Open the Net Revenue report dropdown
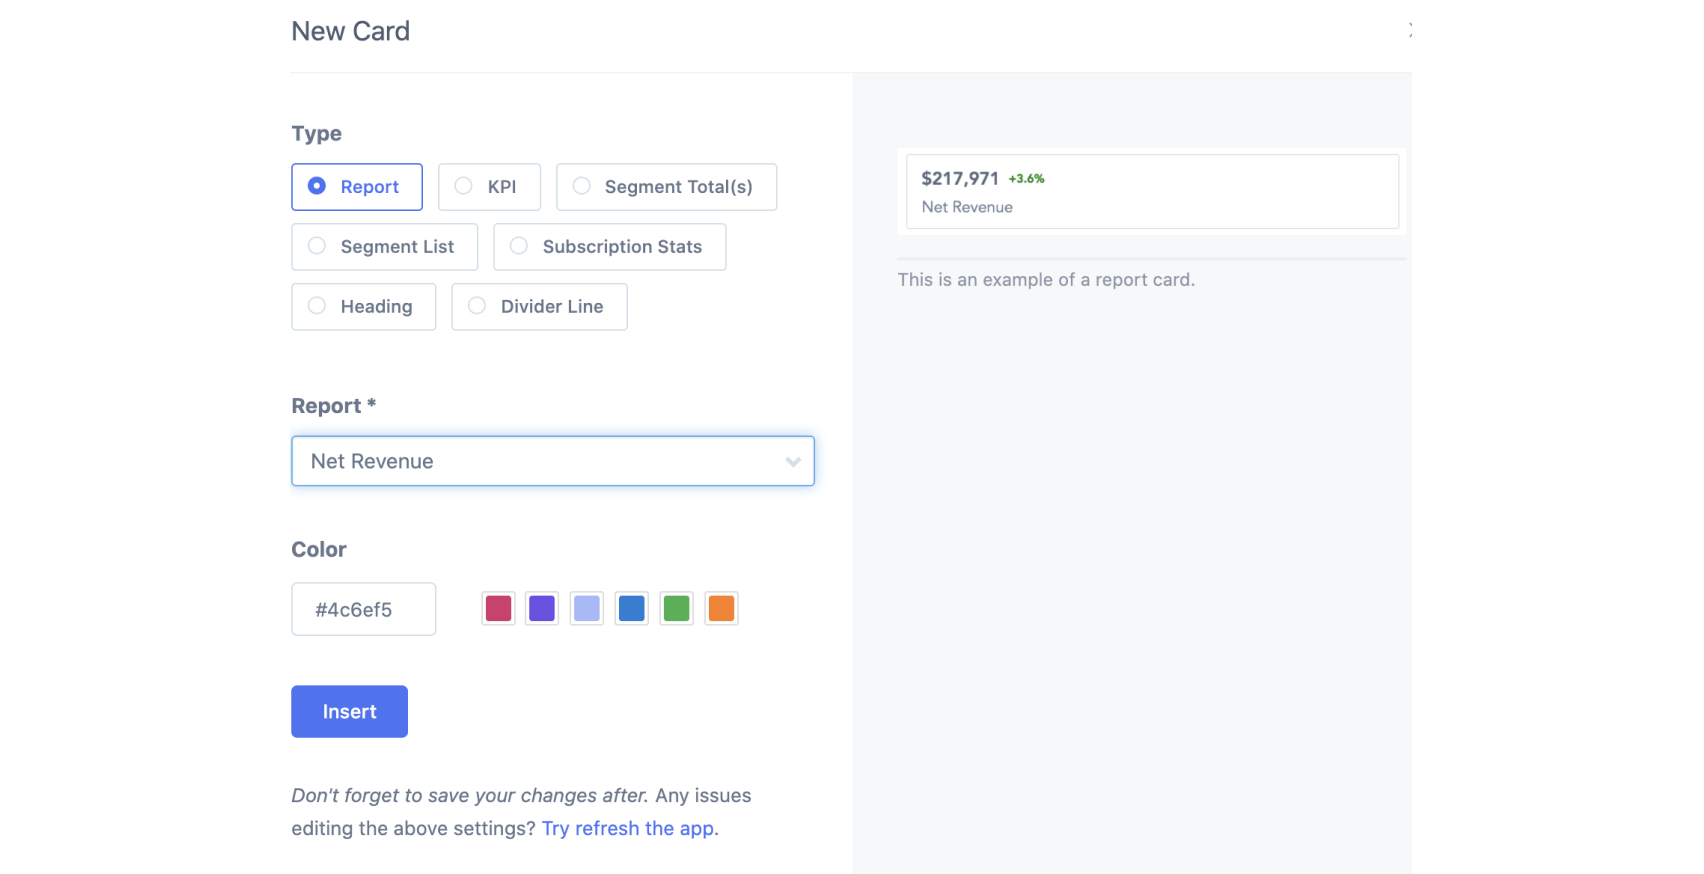Image resolution: width=1704 pixels, height=874 pixels. 540,461
